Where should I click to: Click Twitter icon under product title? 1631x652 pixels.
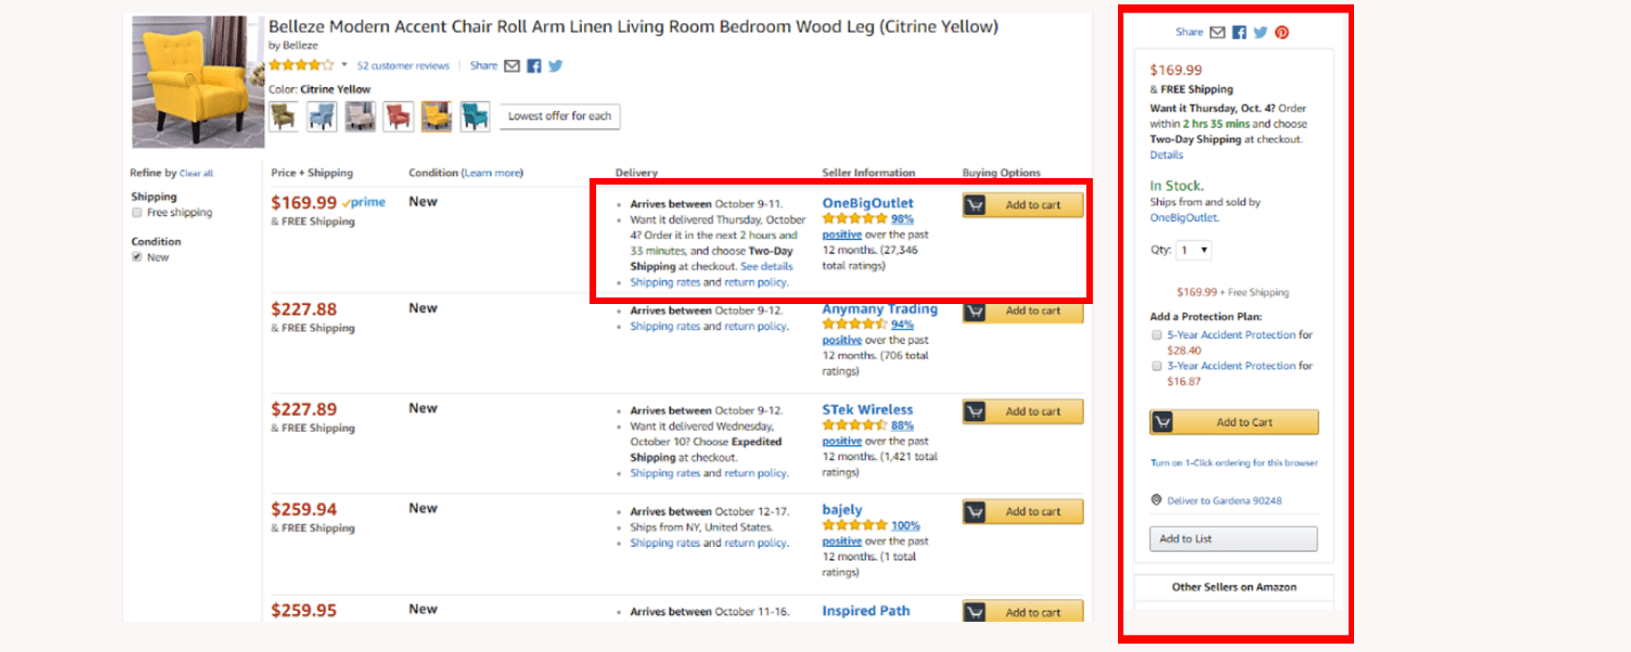coord(555,66)
